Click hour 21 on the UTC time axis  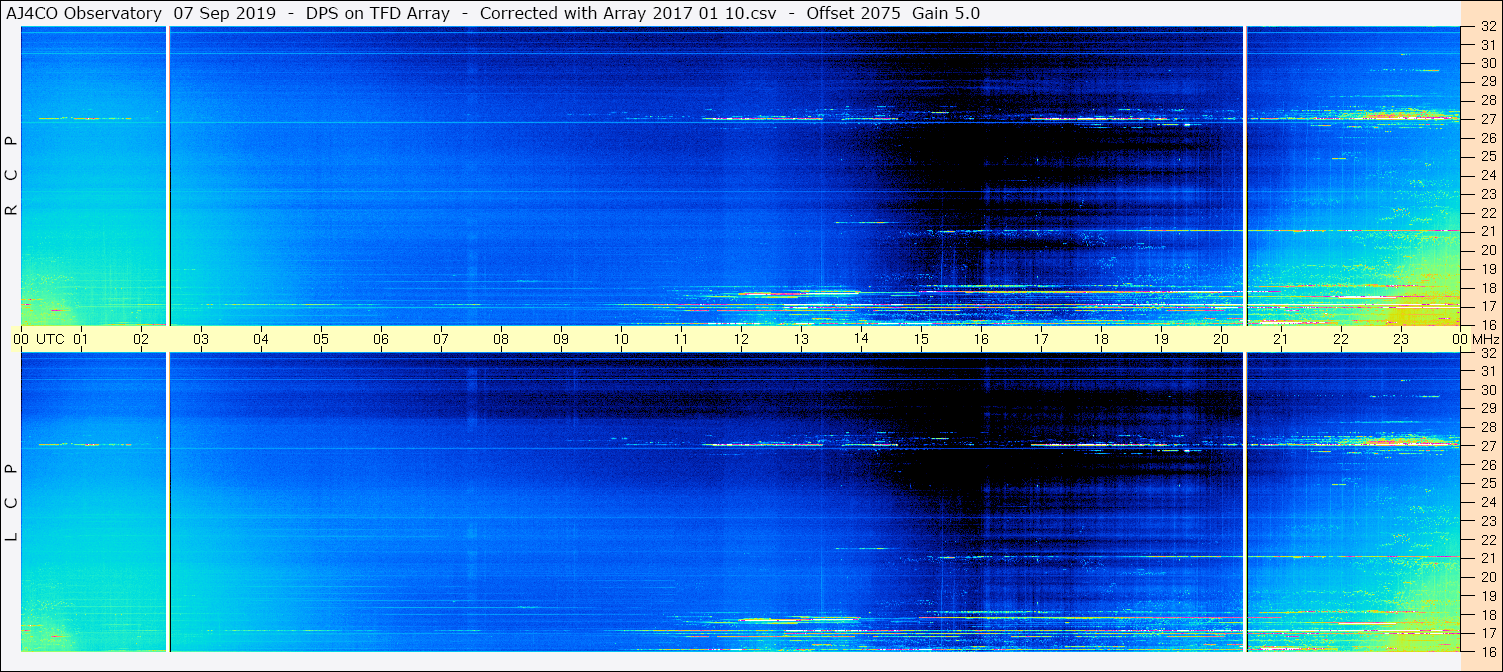[x=1281, y=339]
